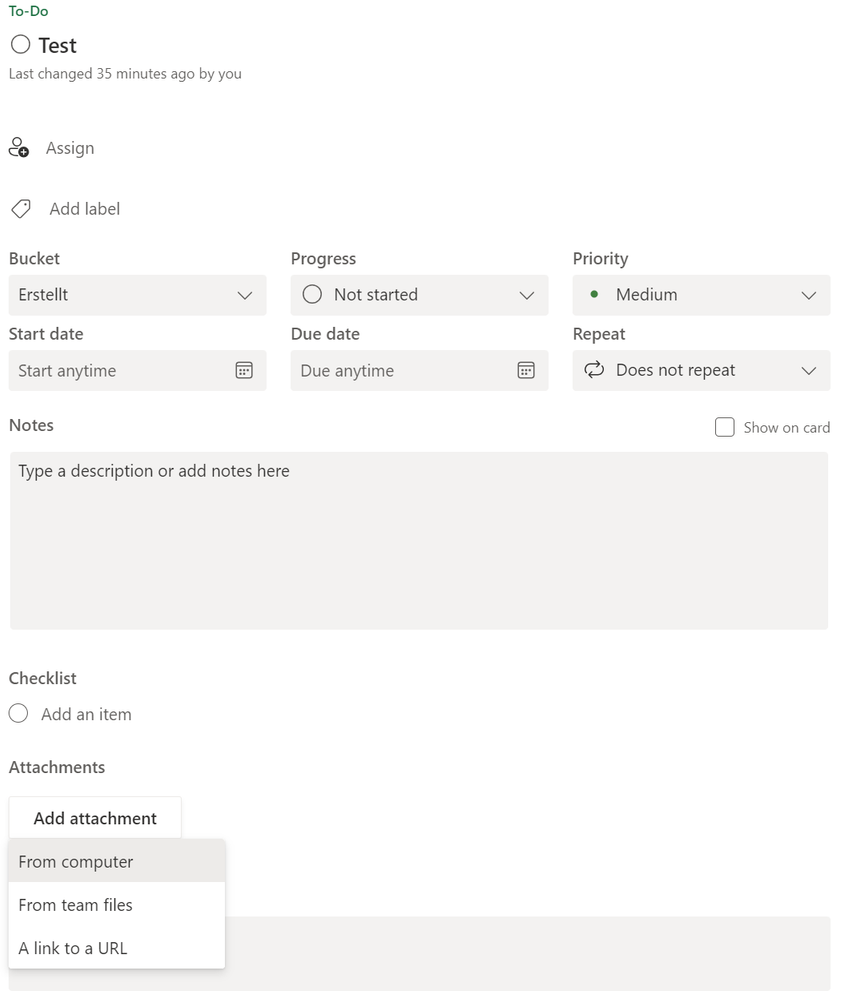This screenshot has width=852, height=999.
Task: Tick the Show on card checkbox
Action: pos(725,427)
